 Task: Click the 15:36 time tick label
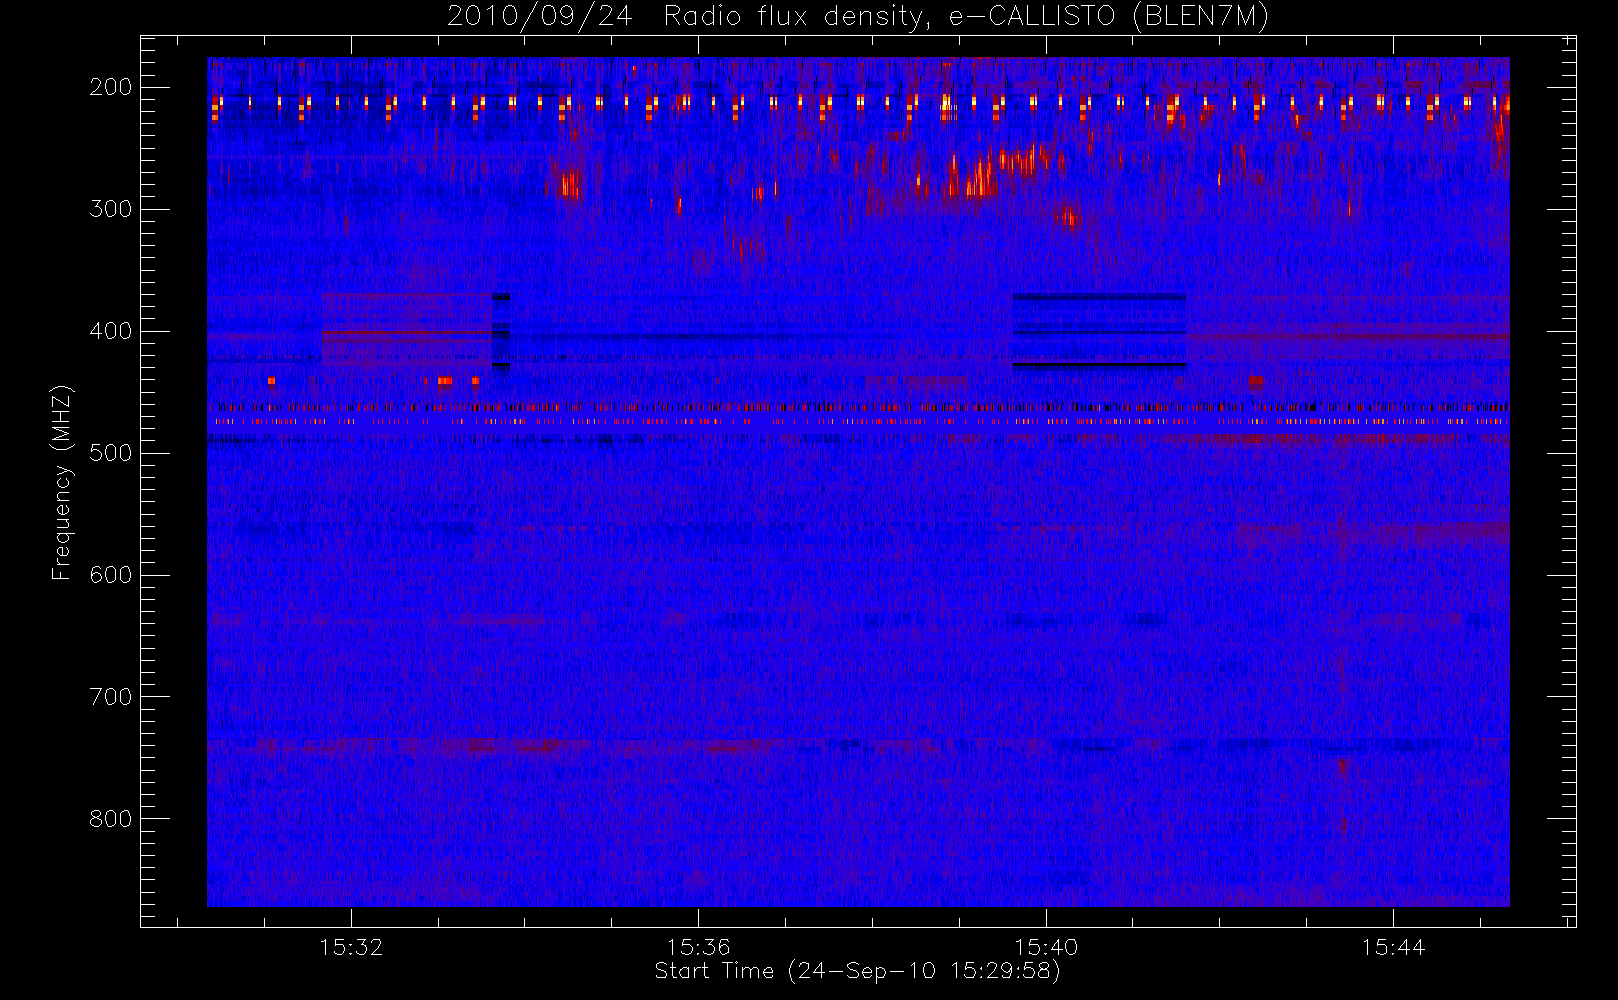pyautogui.click(x=699, y=946)
